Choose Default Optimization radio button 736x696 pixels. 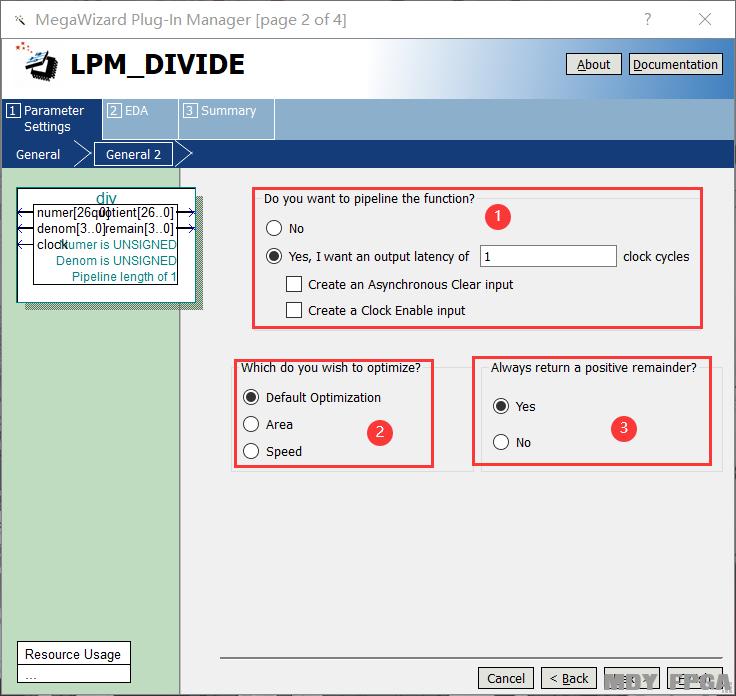tap(251, 397)
